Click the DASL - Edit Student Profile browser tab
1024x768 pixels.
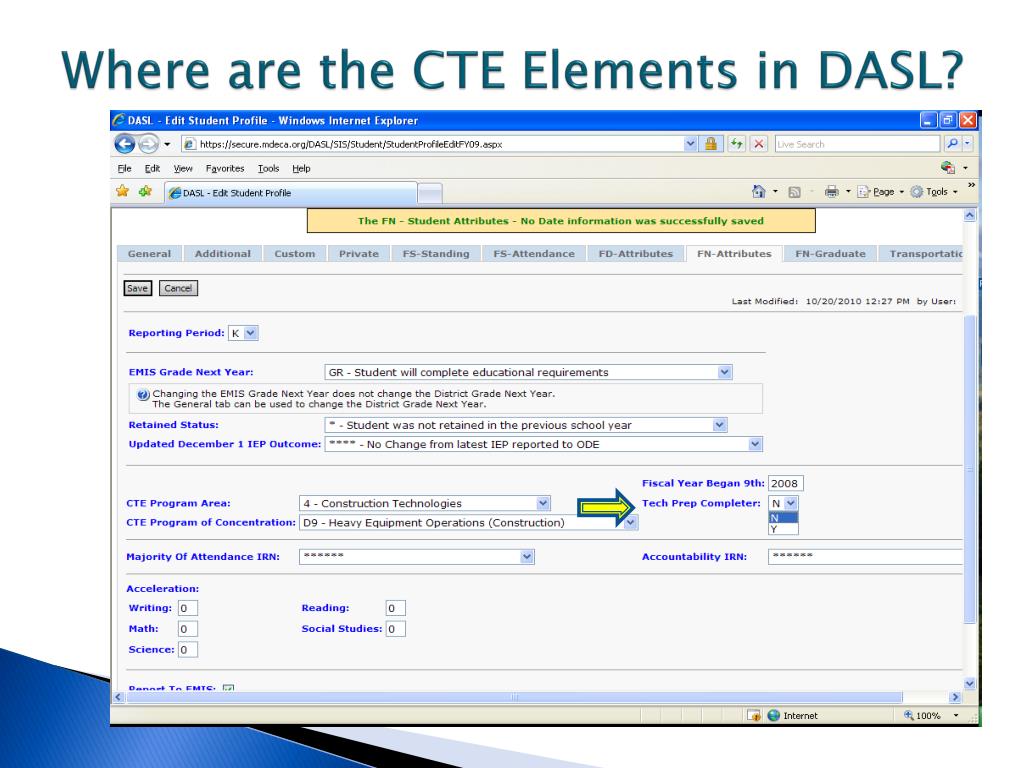click(290, 193)
